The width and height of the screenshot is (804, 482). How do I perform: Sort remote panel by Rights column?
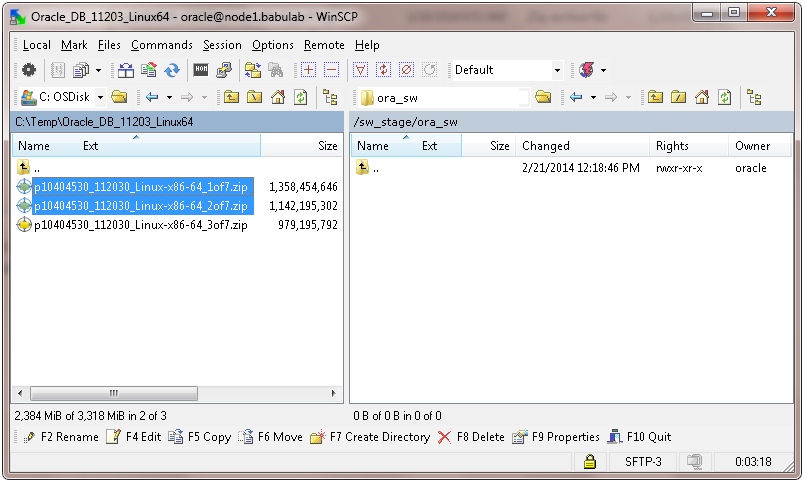689,146
